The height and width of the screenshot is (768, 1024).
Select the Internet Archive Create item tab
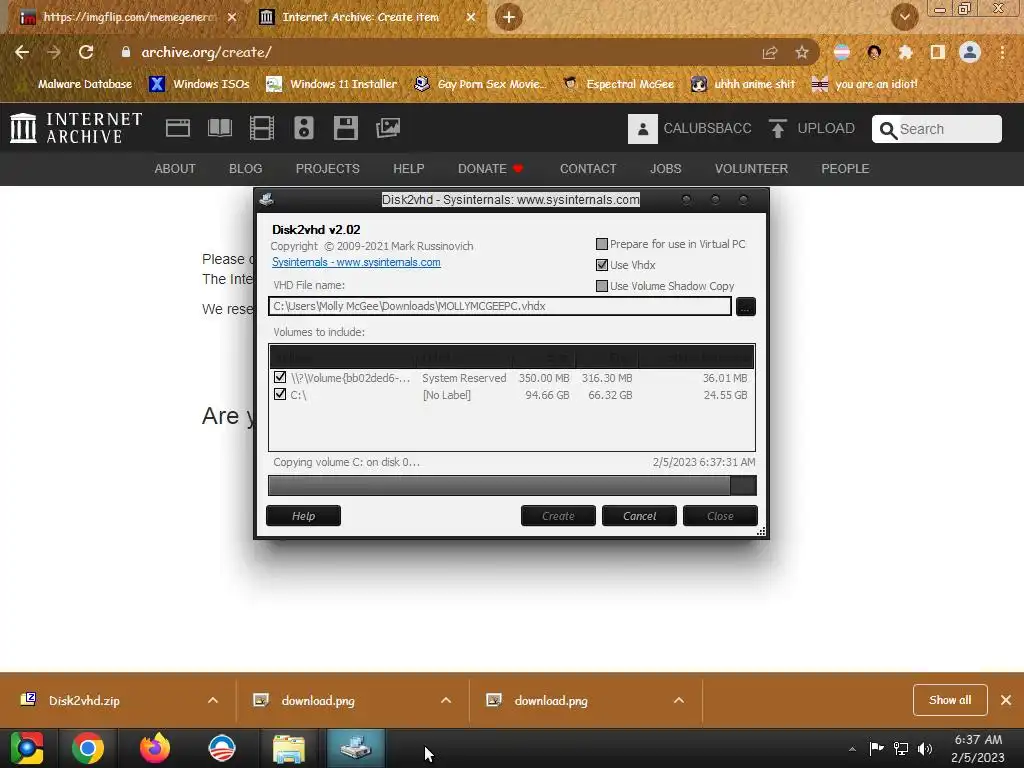tap(368, 17)
